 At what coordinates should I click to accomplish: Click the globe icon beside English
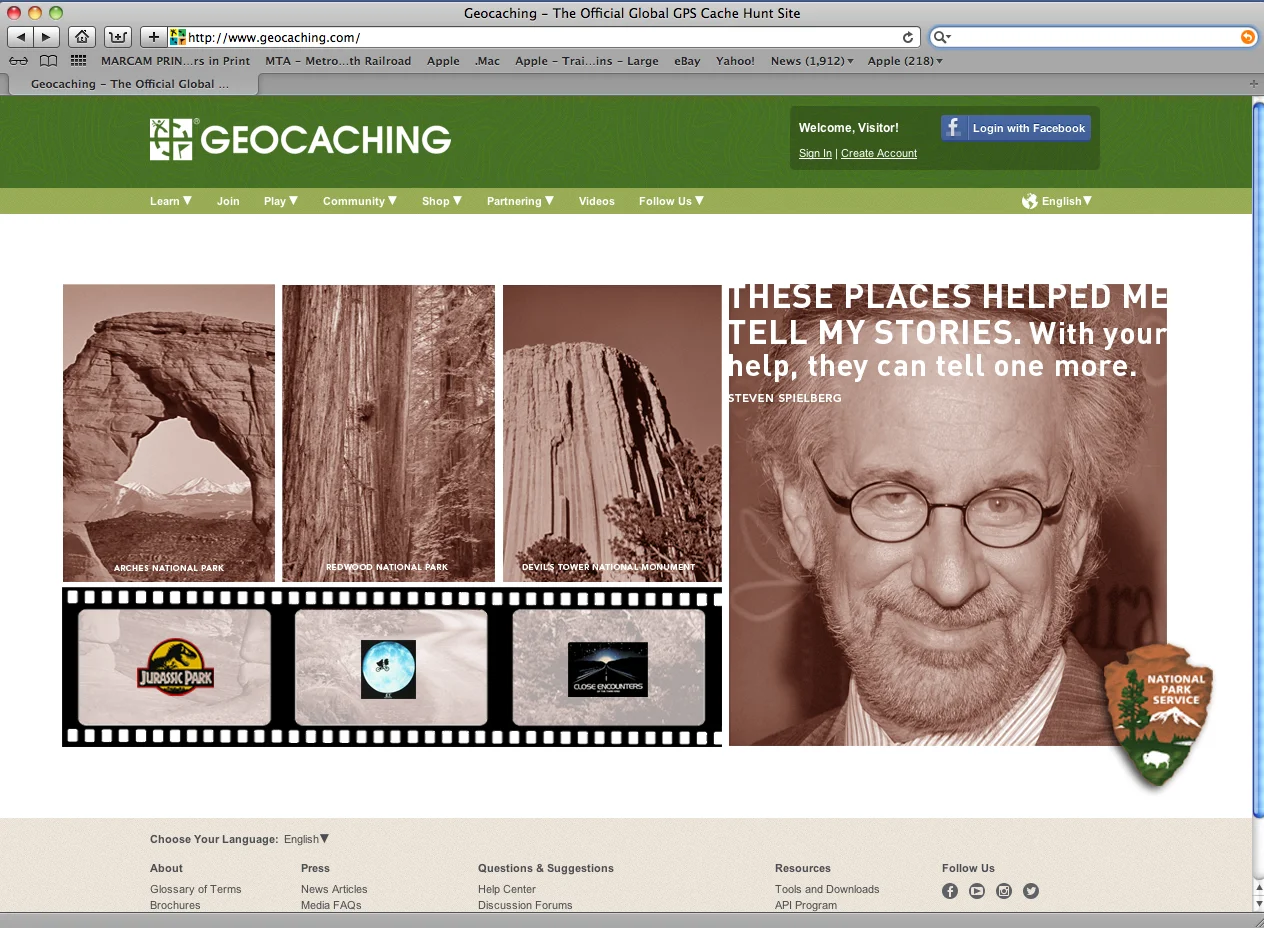coord(1029,201)
